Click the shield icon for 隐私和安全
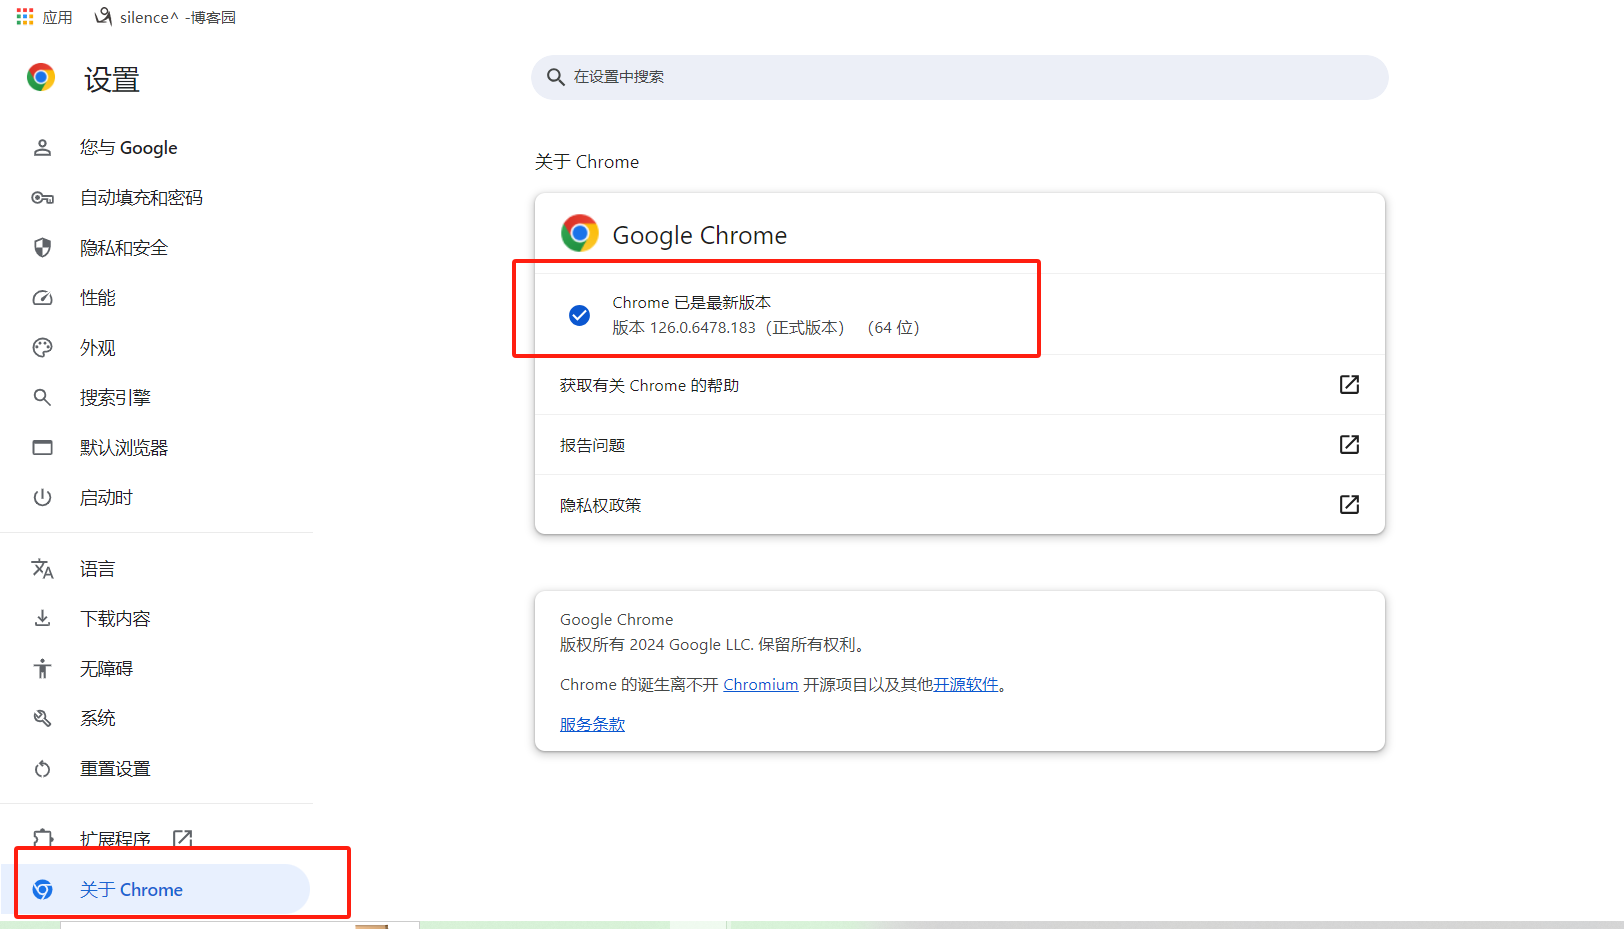Screen dimensions: 1624x929 (x=42, y=248)
